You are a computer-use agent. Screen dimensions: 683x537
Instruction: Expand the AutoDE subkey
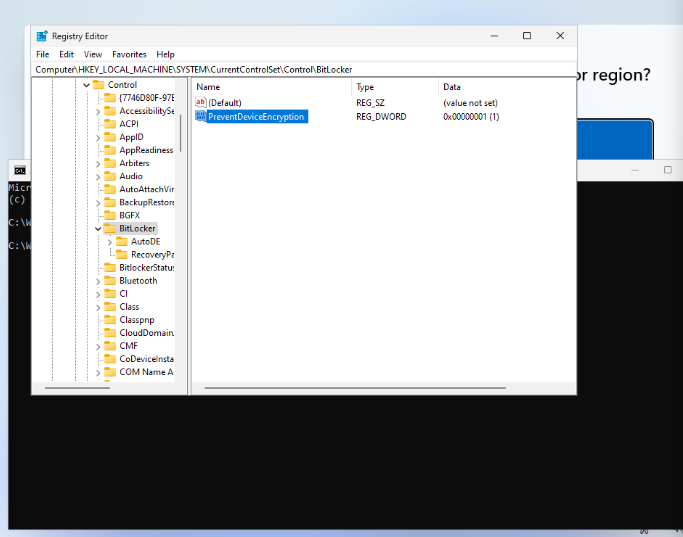pos(110,242)
